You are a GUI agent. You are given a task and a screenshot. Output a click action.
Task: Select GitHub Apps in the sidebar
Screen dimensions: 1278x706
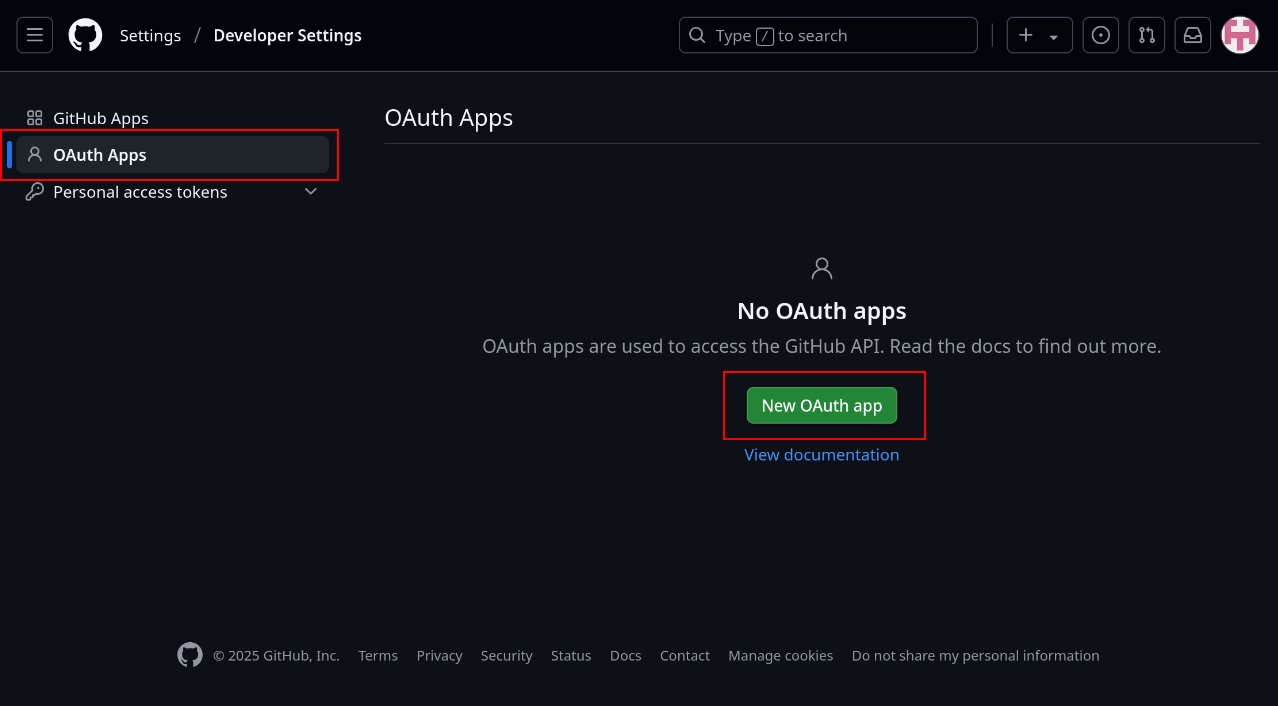[x=100, y=117]
